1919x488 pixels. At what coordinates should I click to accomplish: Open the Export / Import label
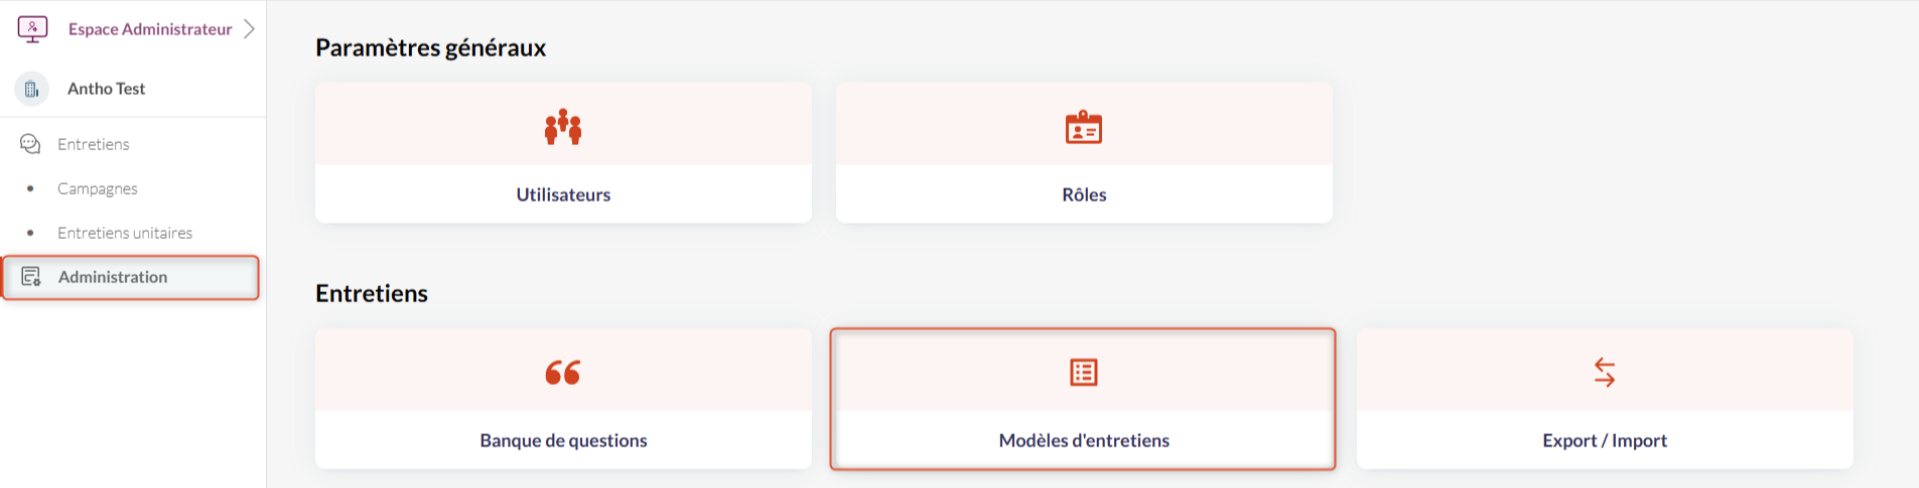click(1604, 440)
